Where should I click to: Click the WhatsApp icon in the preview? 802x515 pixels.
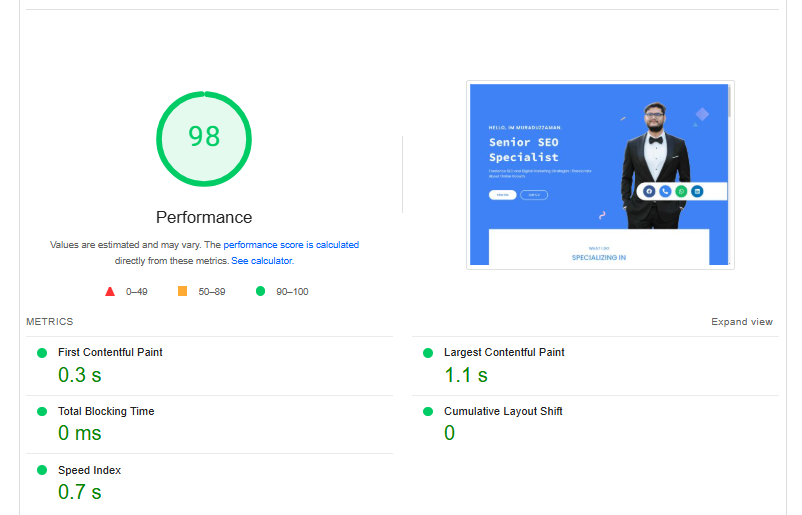point(681,191)
